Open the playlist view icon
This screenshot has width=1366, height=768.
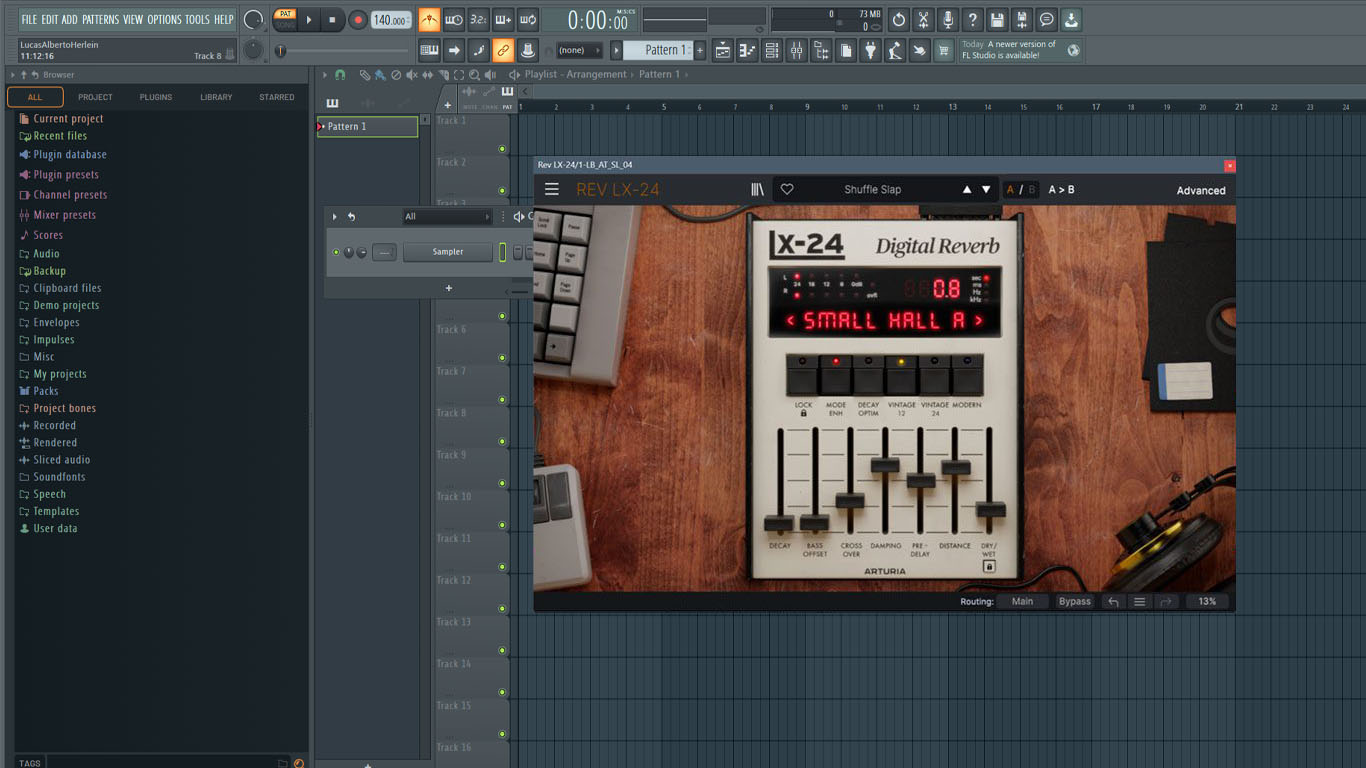(x=722, y=50)
